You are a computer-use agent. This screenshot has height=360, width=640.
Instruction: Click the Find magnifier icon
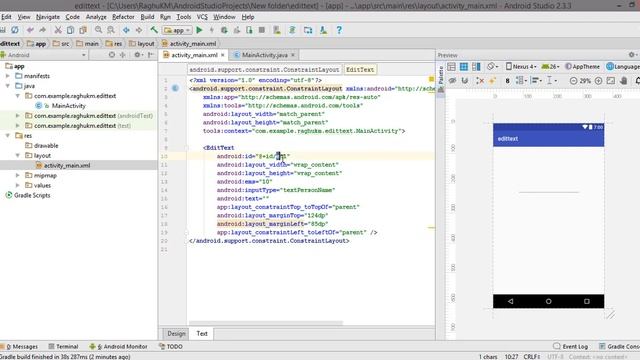[98, 30]
